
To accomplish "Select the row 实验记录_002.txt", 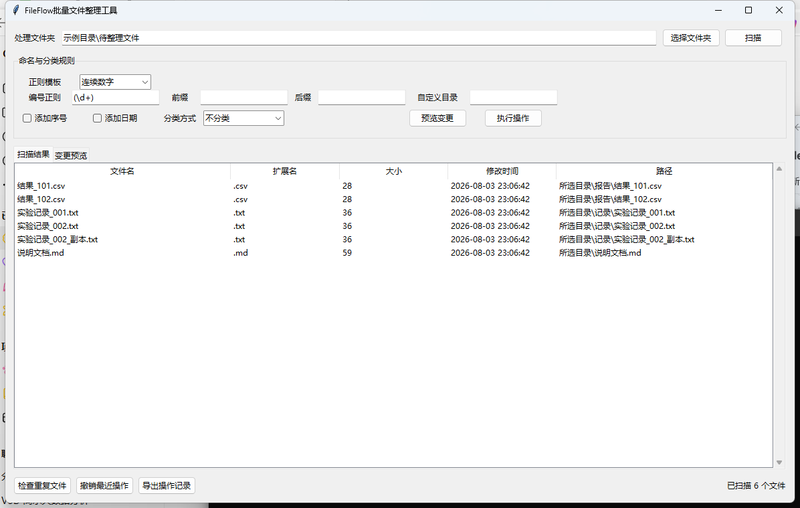I will [x=393, y=226].
